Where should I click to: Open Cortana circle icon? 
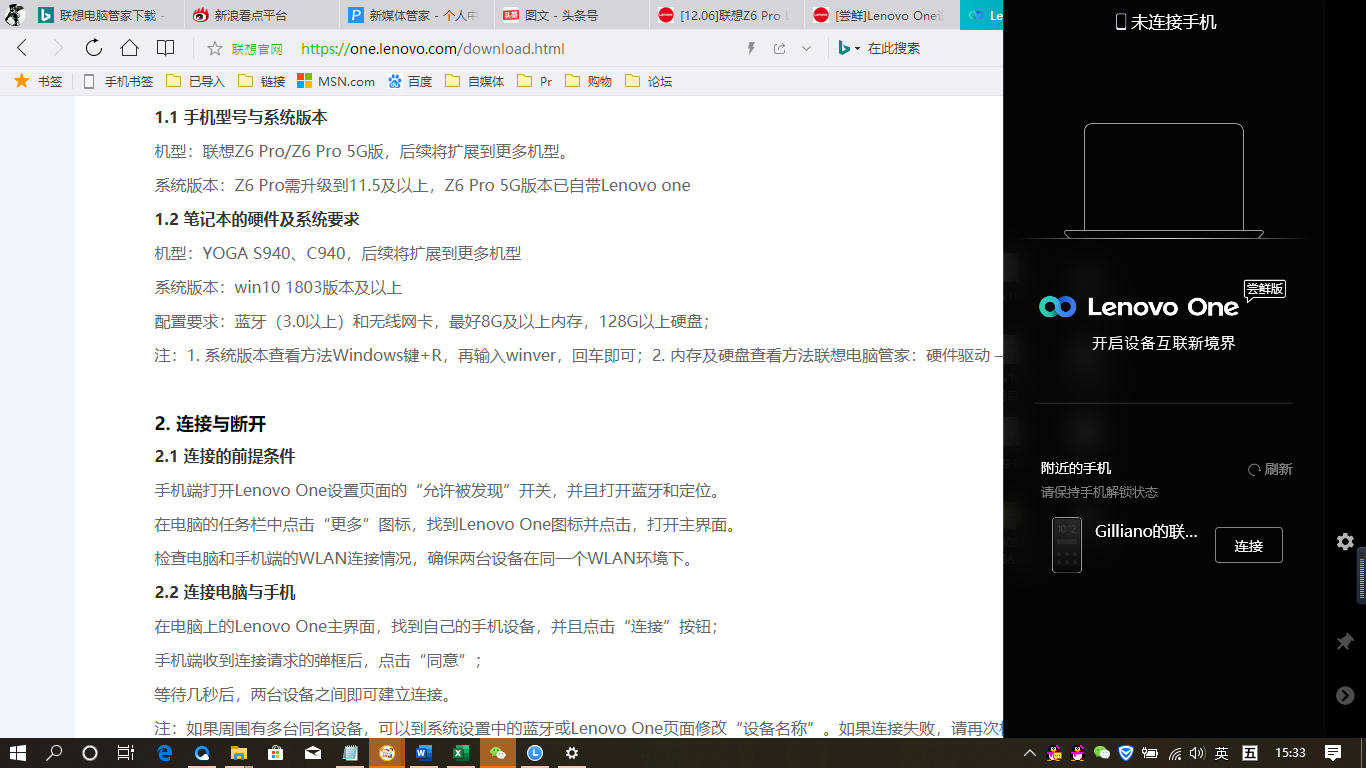pyautogui.click(x=90, y=753)
